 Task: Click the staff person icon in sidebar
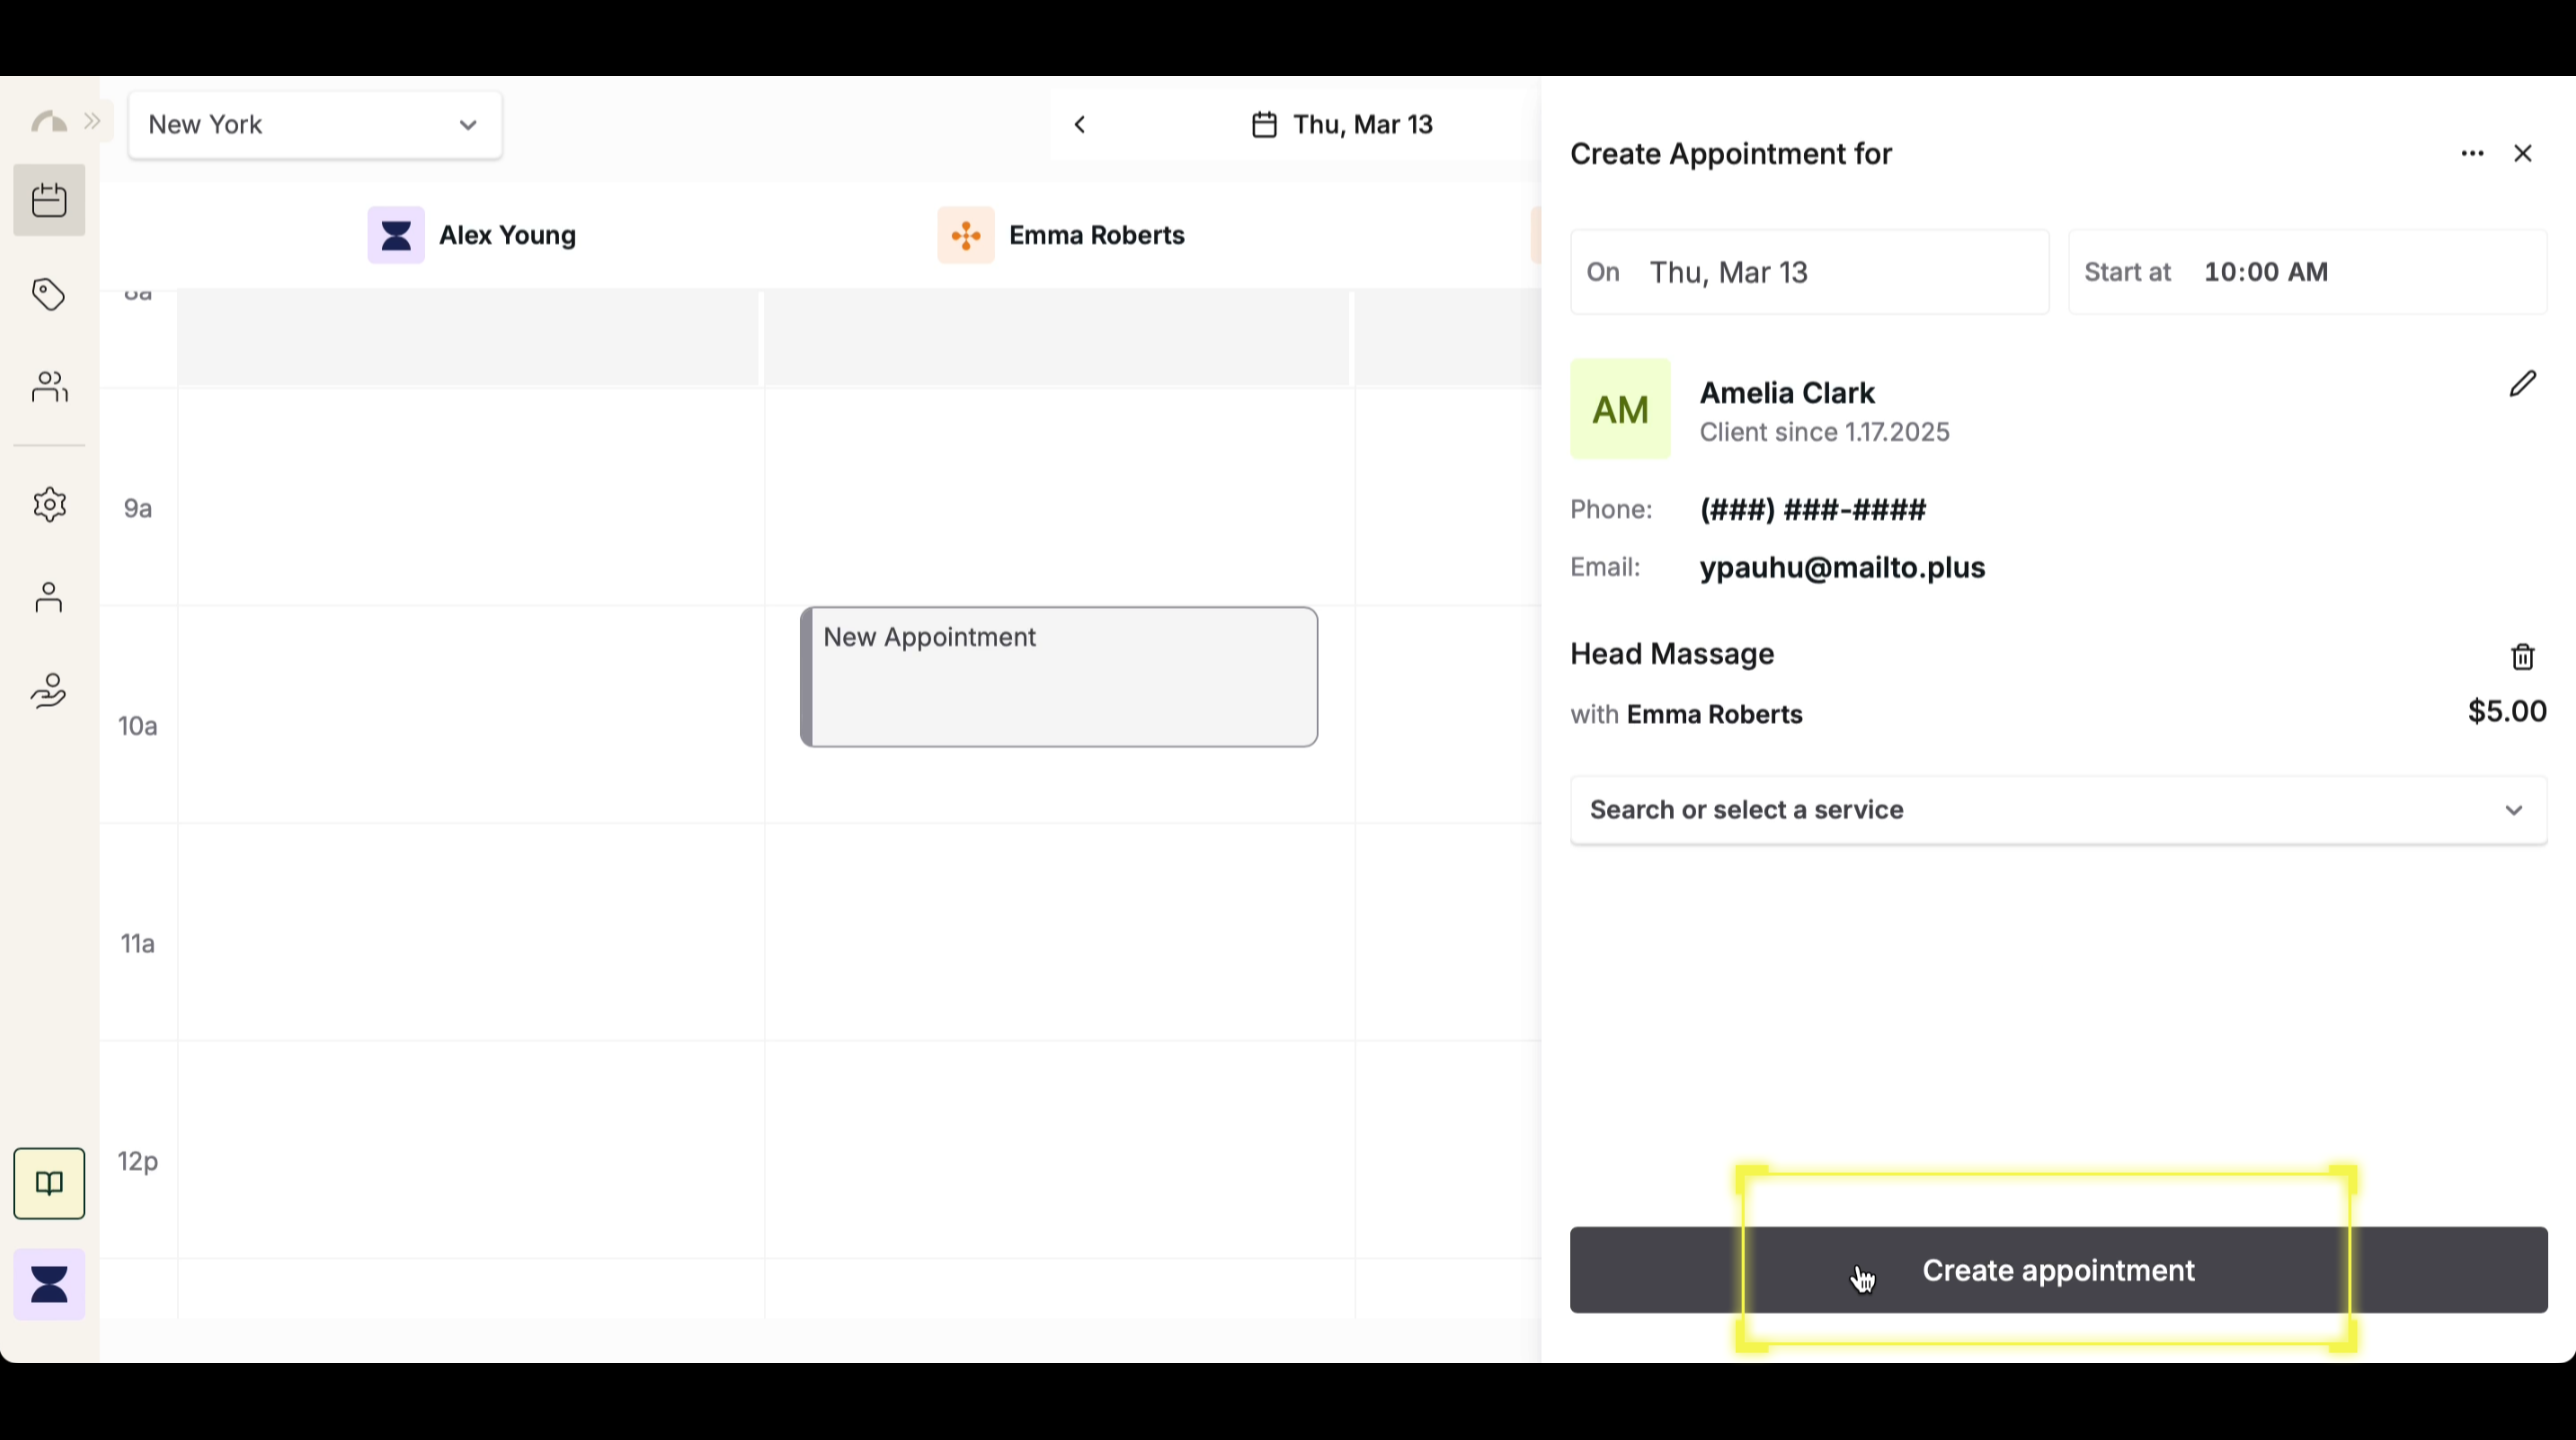point(49,598)
